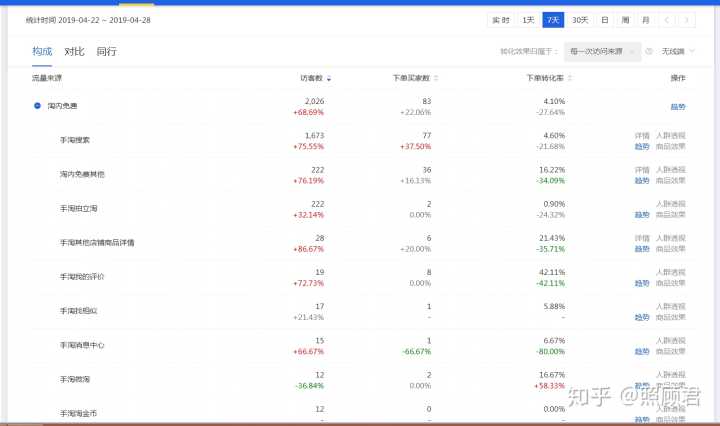
Task: Click visitor count 1,673
Action: [315, 135]
